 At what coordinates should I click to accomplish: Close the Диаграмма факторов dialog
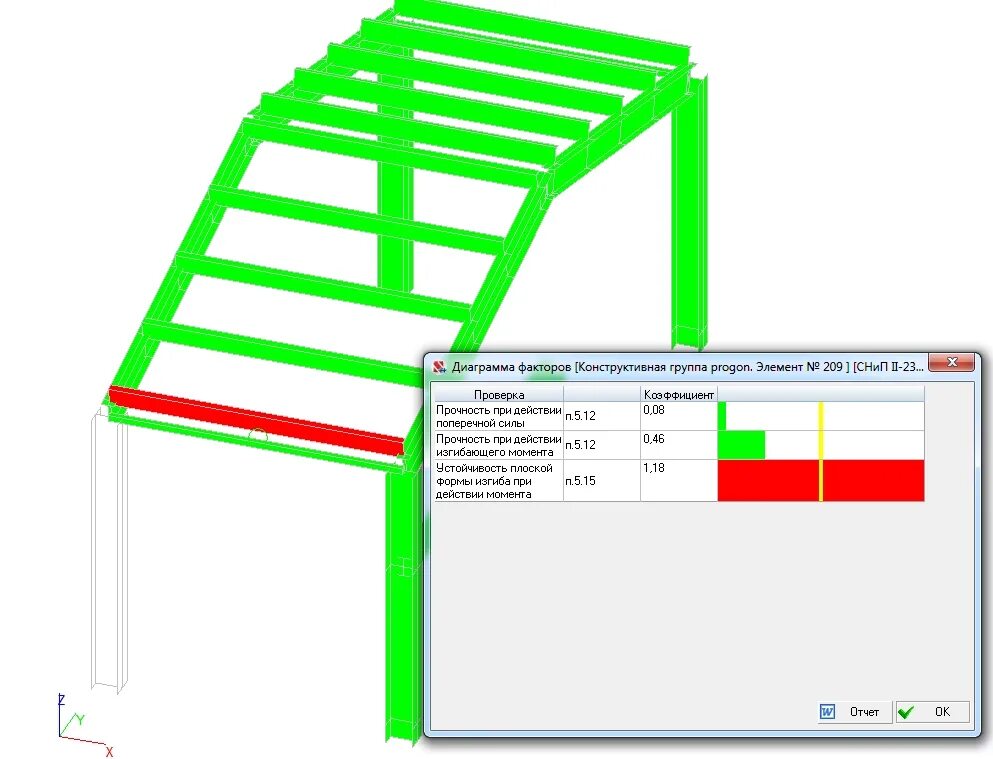(952, 363)
